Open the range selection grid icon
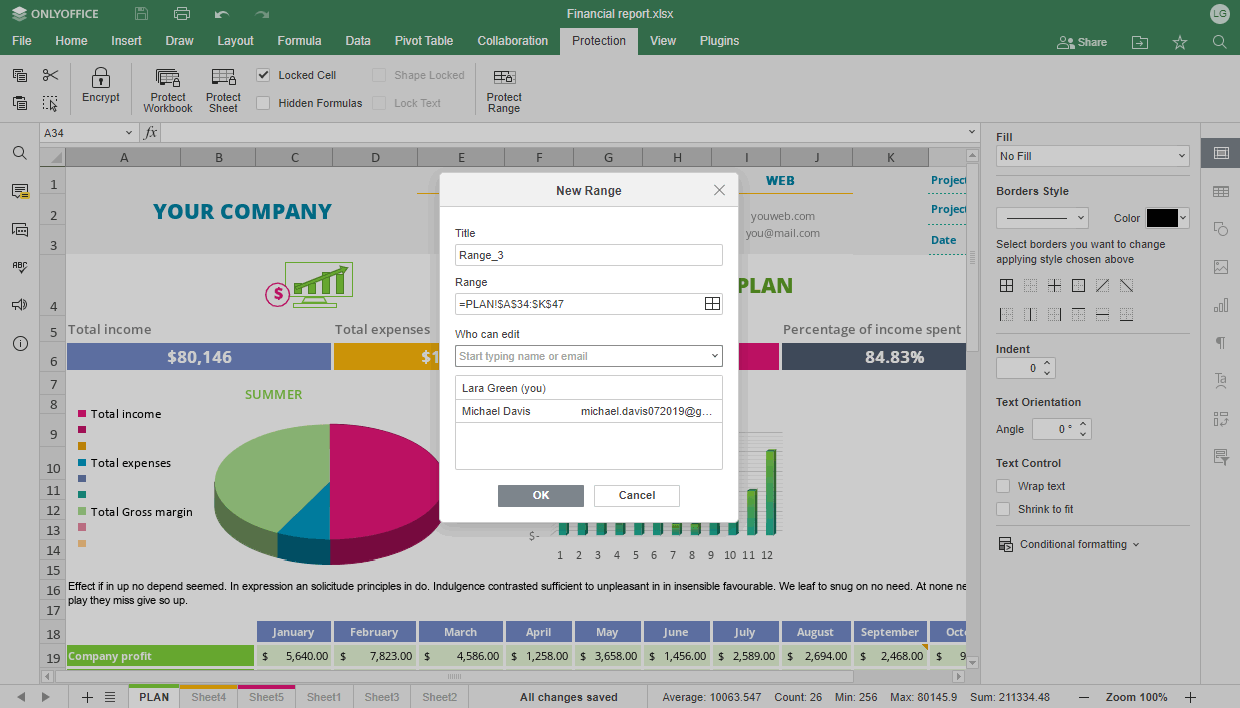1240x708 pixels. coord(712,303)
